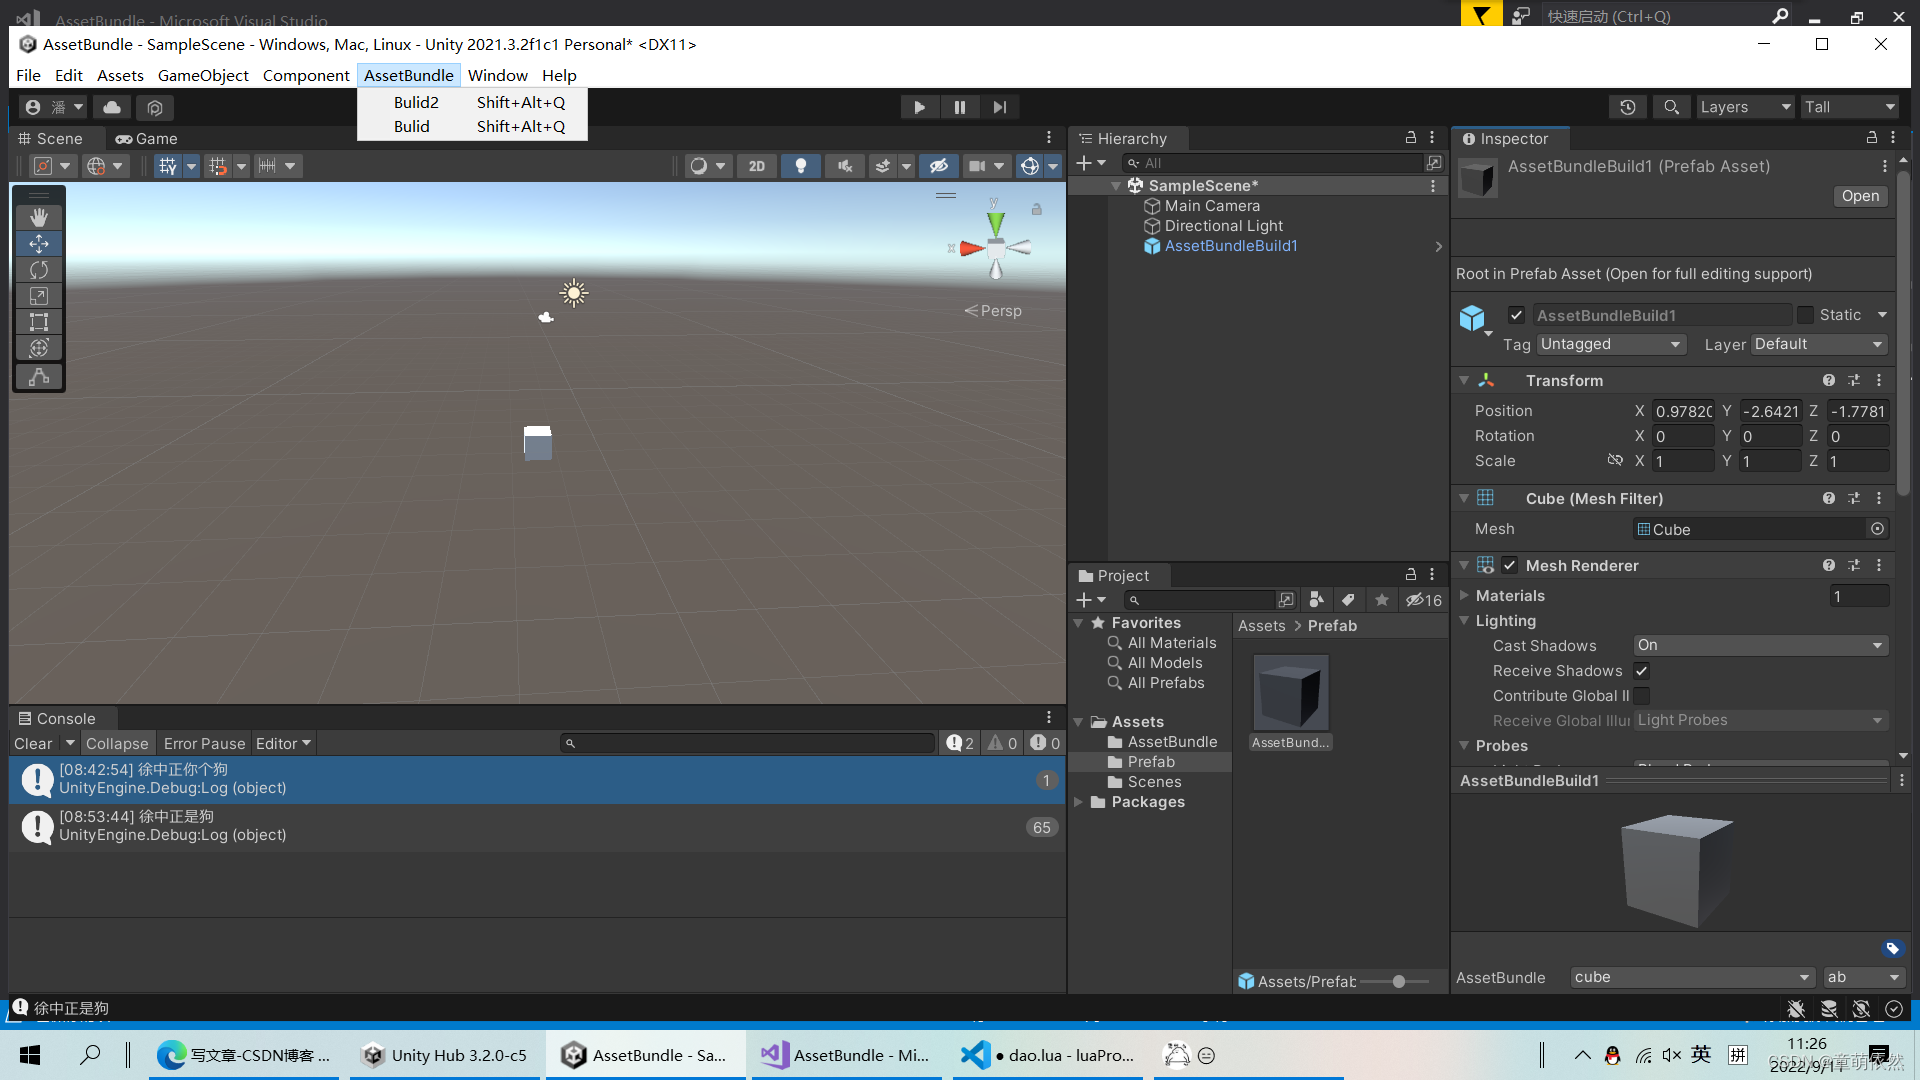Image resolution: width=1920 pixels, height=1080 pixels.
Task: Open the Tag dropdown Untagged
Action: (x=1611, y=344)
